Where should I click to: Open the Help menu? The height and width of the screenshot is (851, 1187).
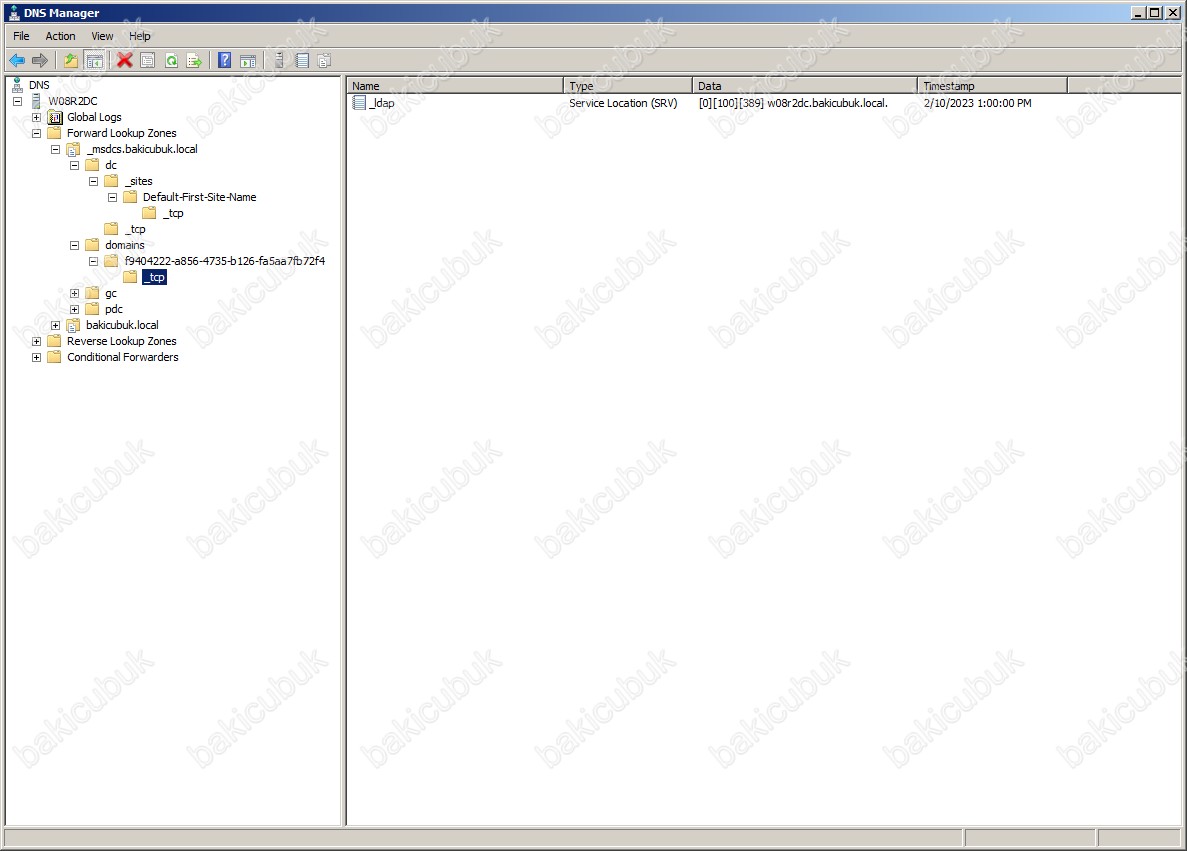139,36
